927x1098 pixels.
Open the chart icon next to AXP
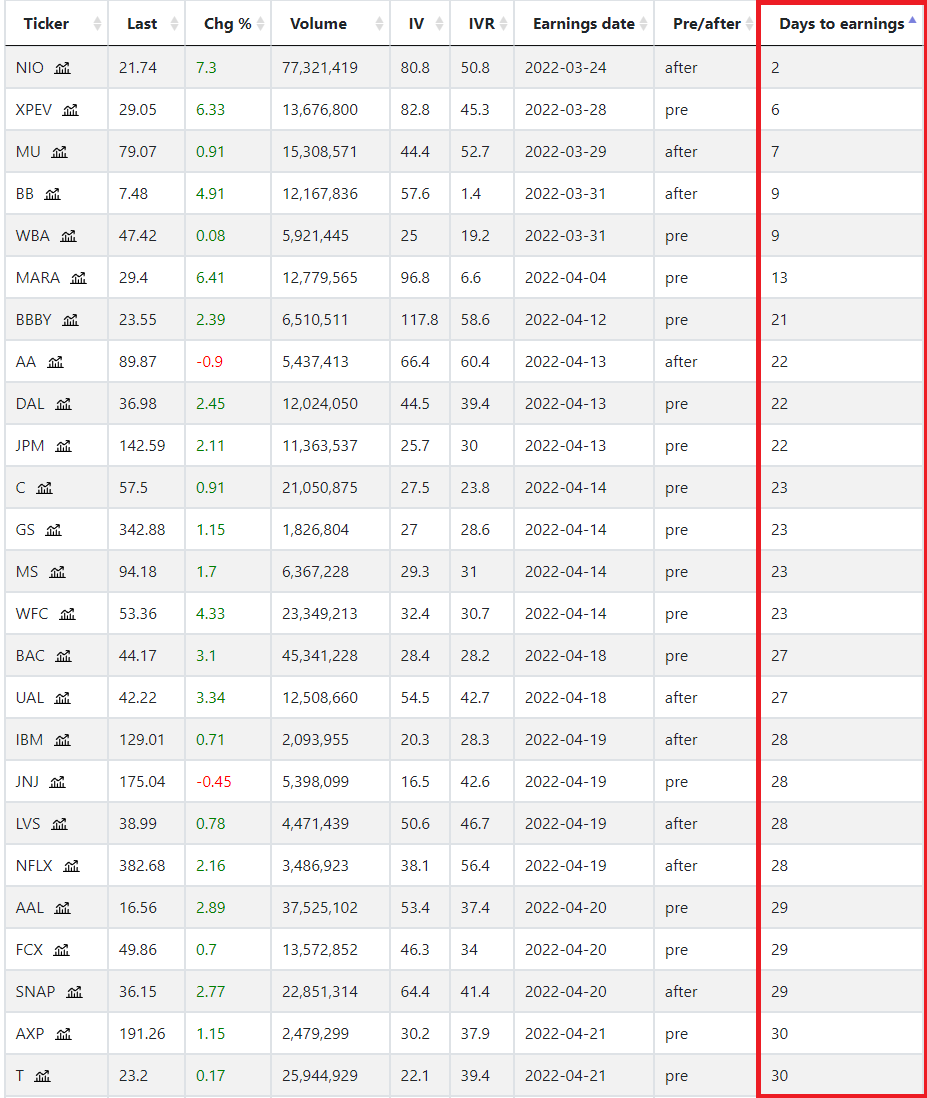(x=63, y=1034)
